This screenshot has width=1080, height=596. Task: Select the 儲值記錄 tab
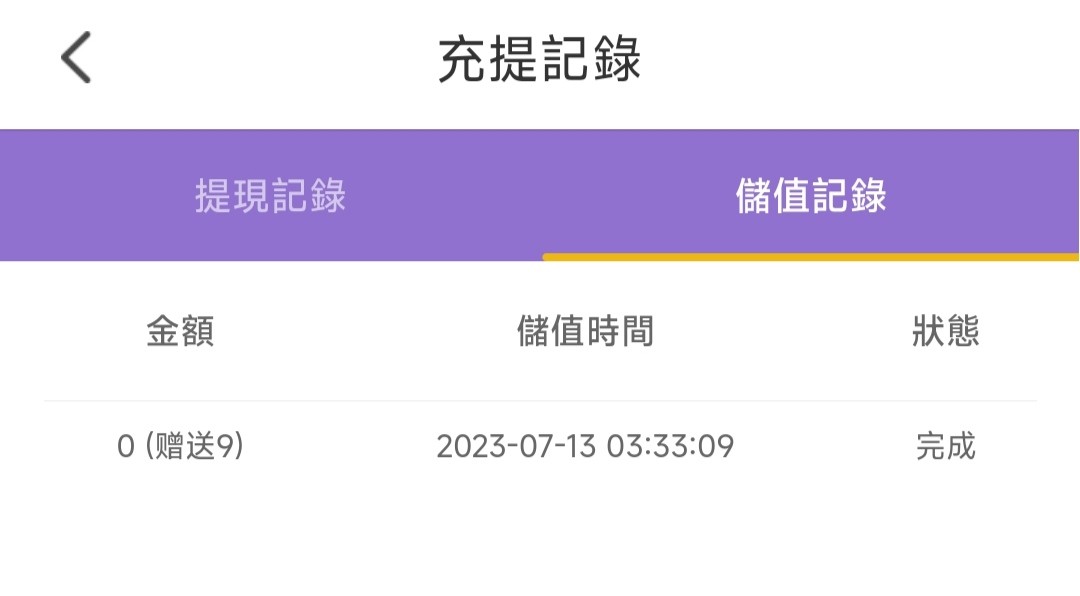811,196
